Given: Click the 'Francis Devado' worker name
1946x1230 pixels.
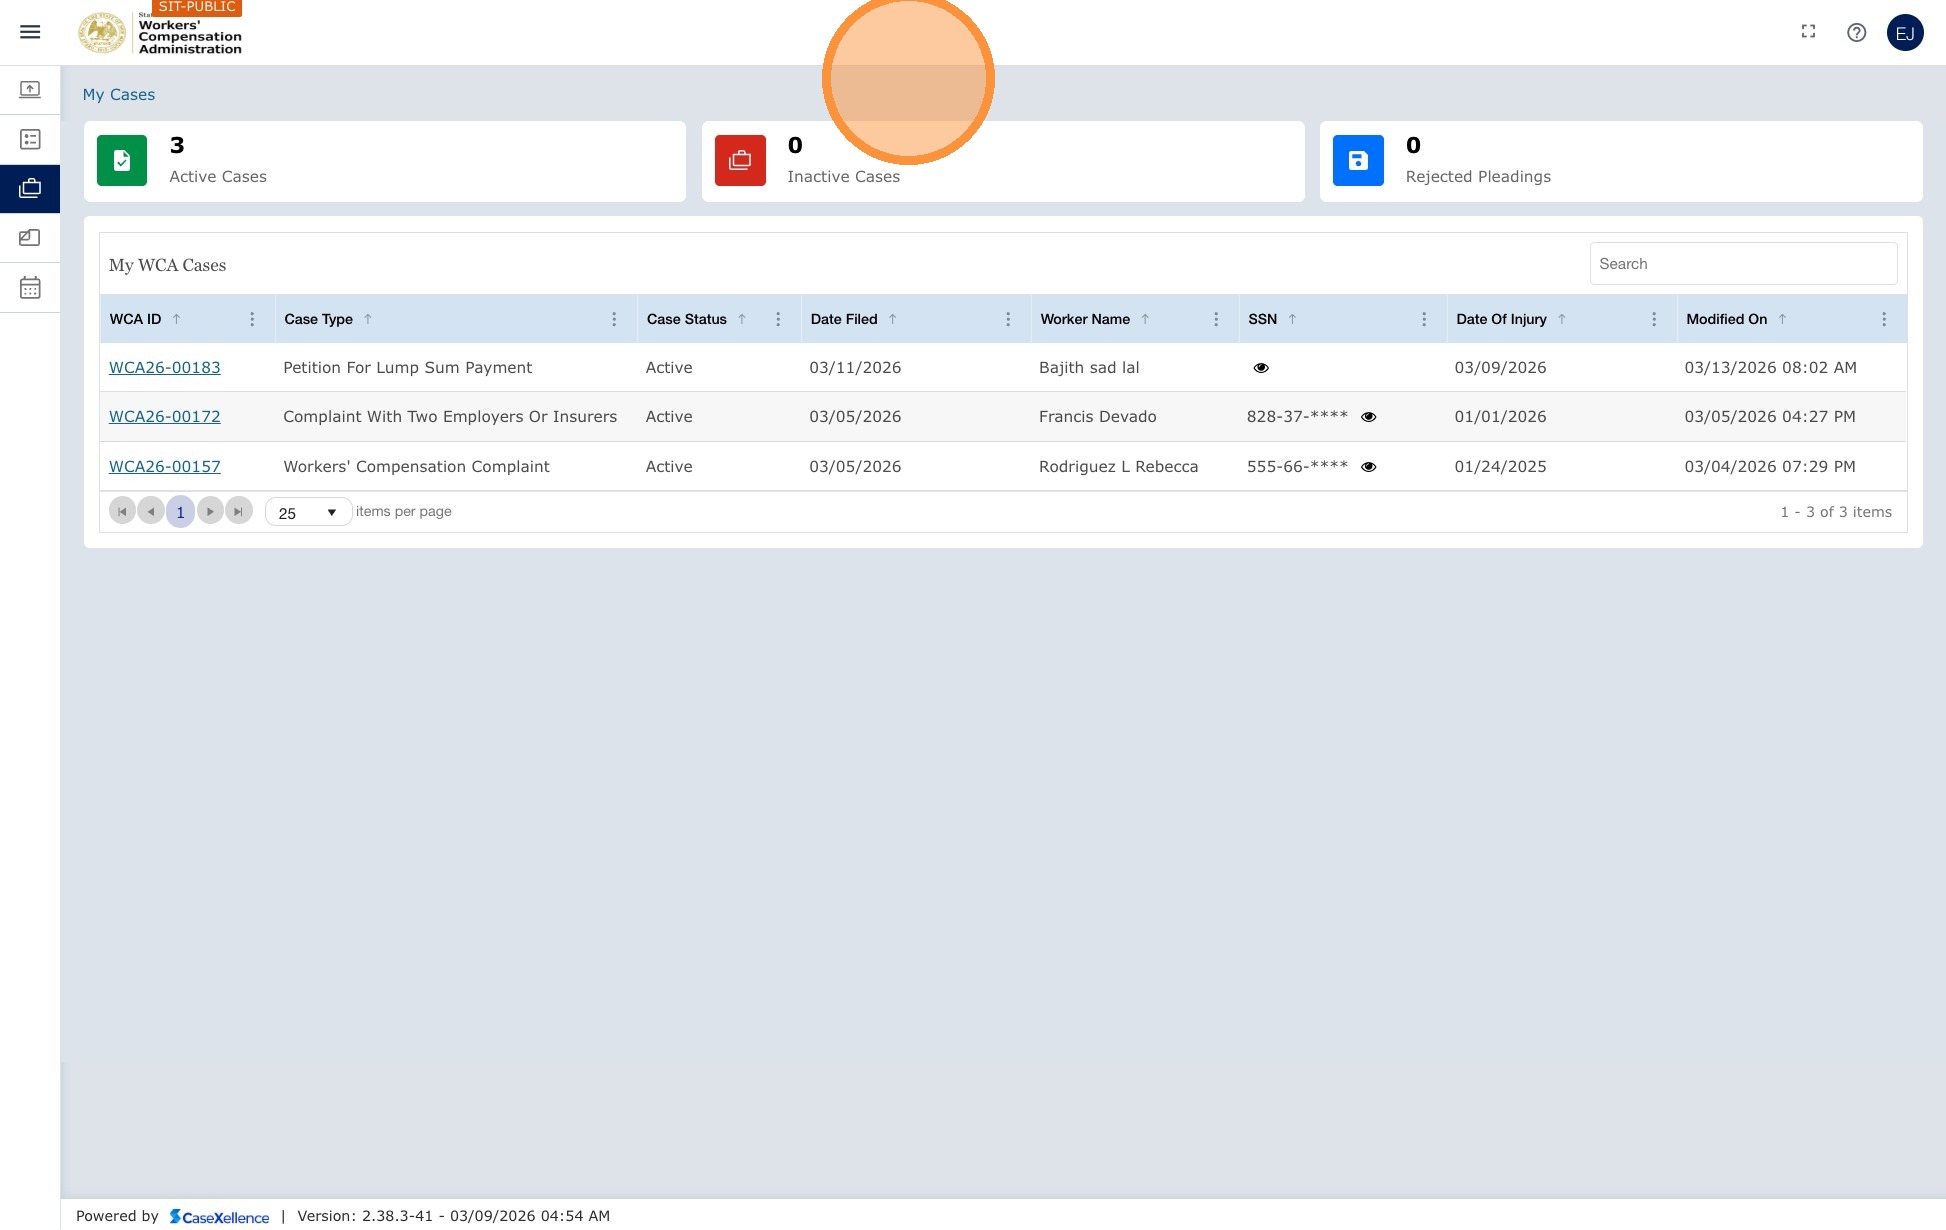Looking at the screenshot, I should [x=1097, y=417].
